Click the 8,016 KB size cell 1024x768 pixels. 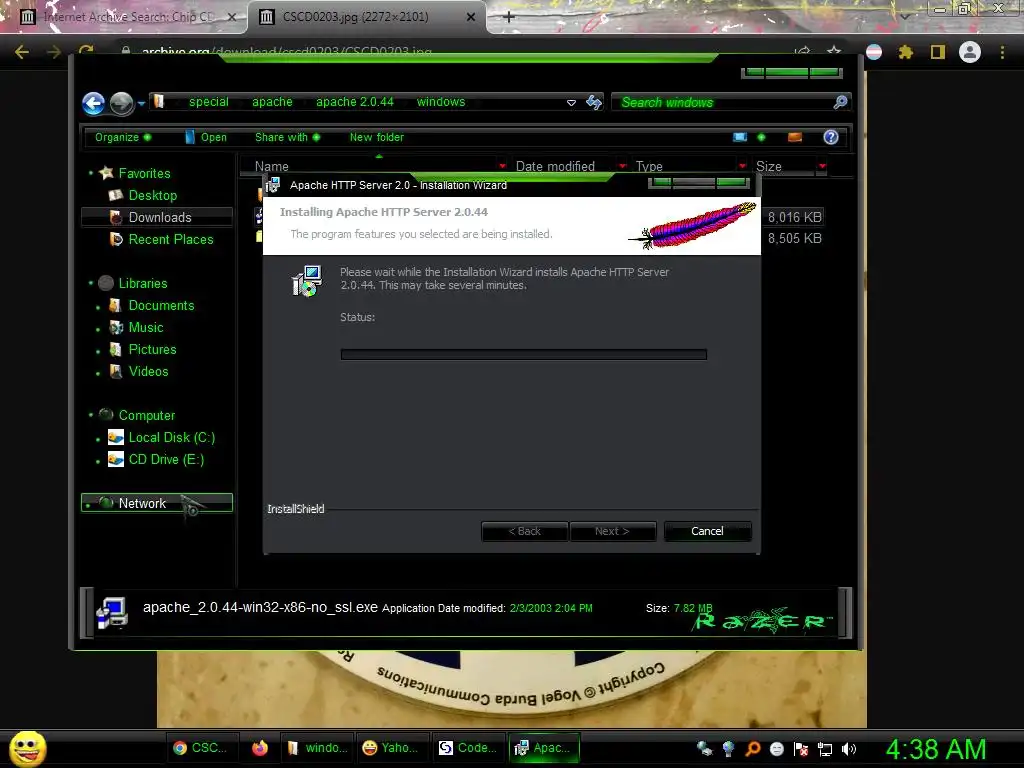click(794, 217)
